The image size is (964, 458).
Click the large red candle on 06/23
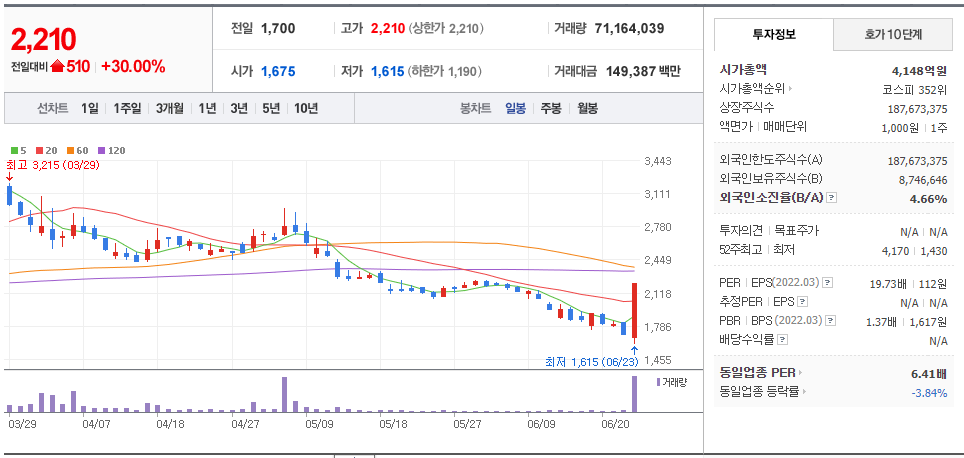click(x=634, y=310)
